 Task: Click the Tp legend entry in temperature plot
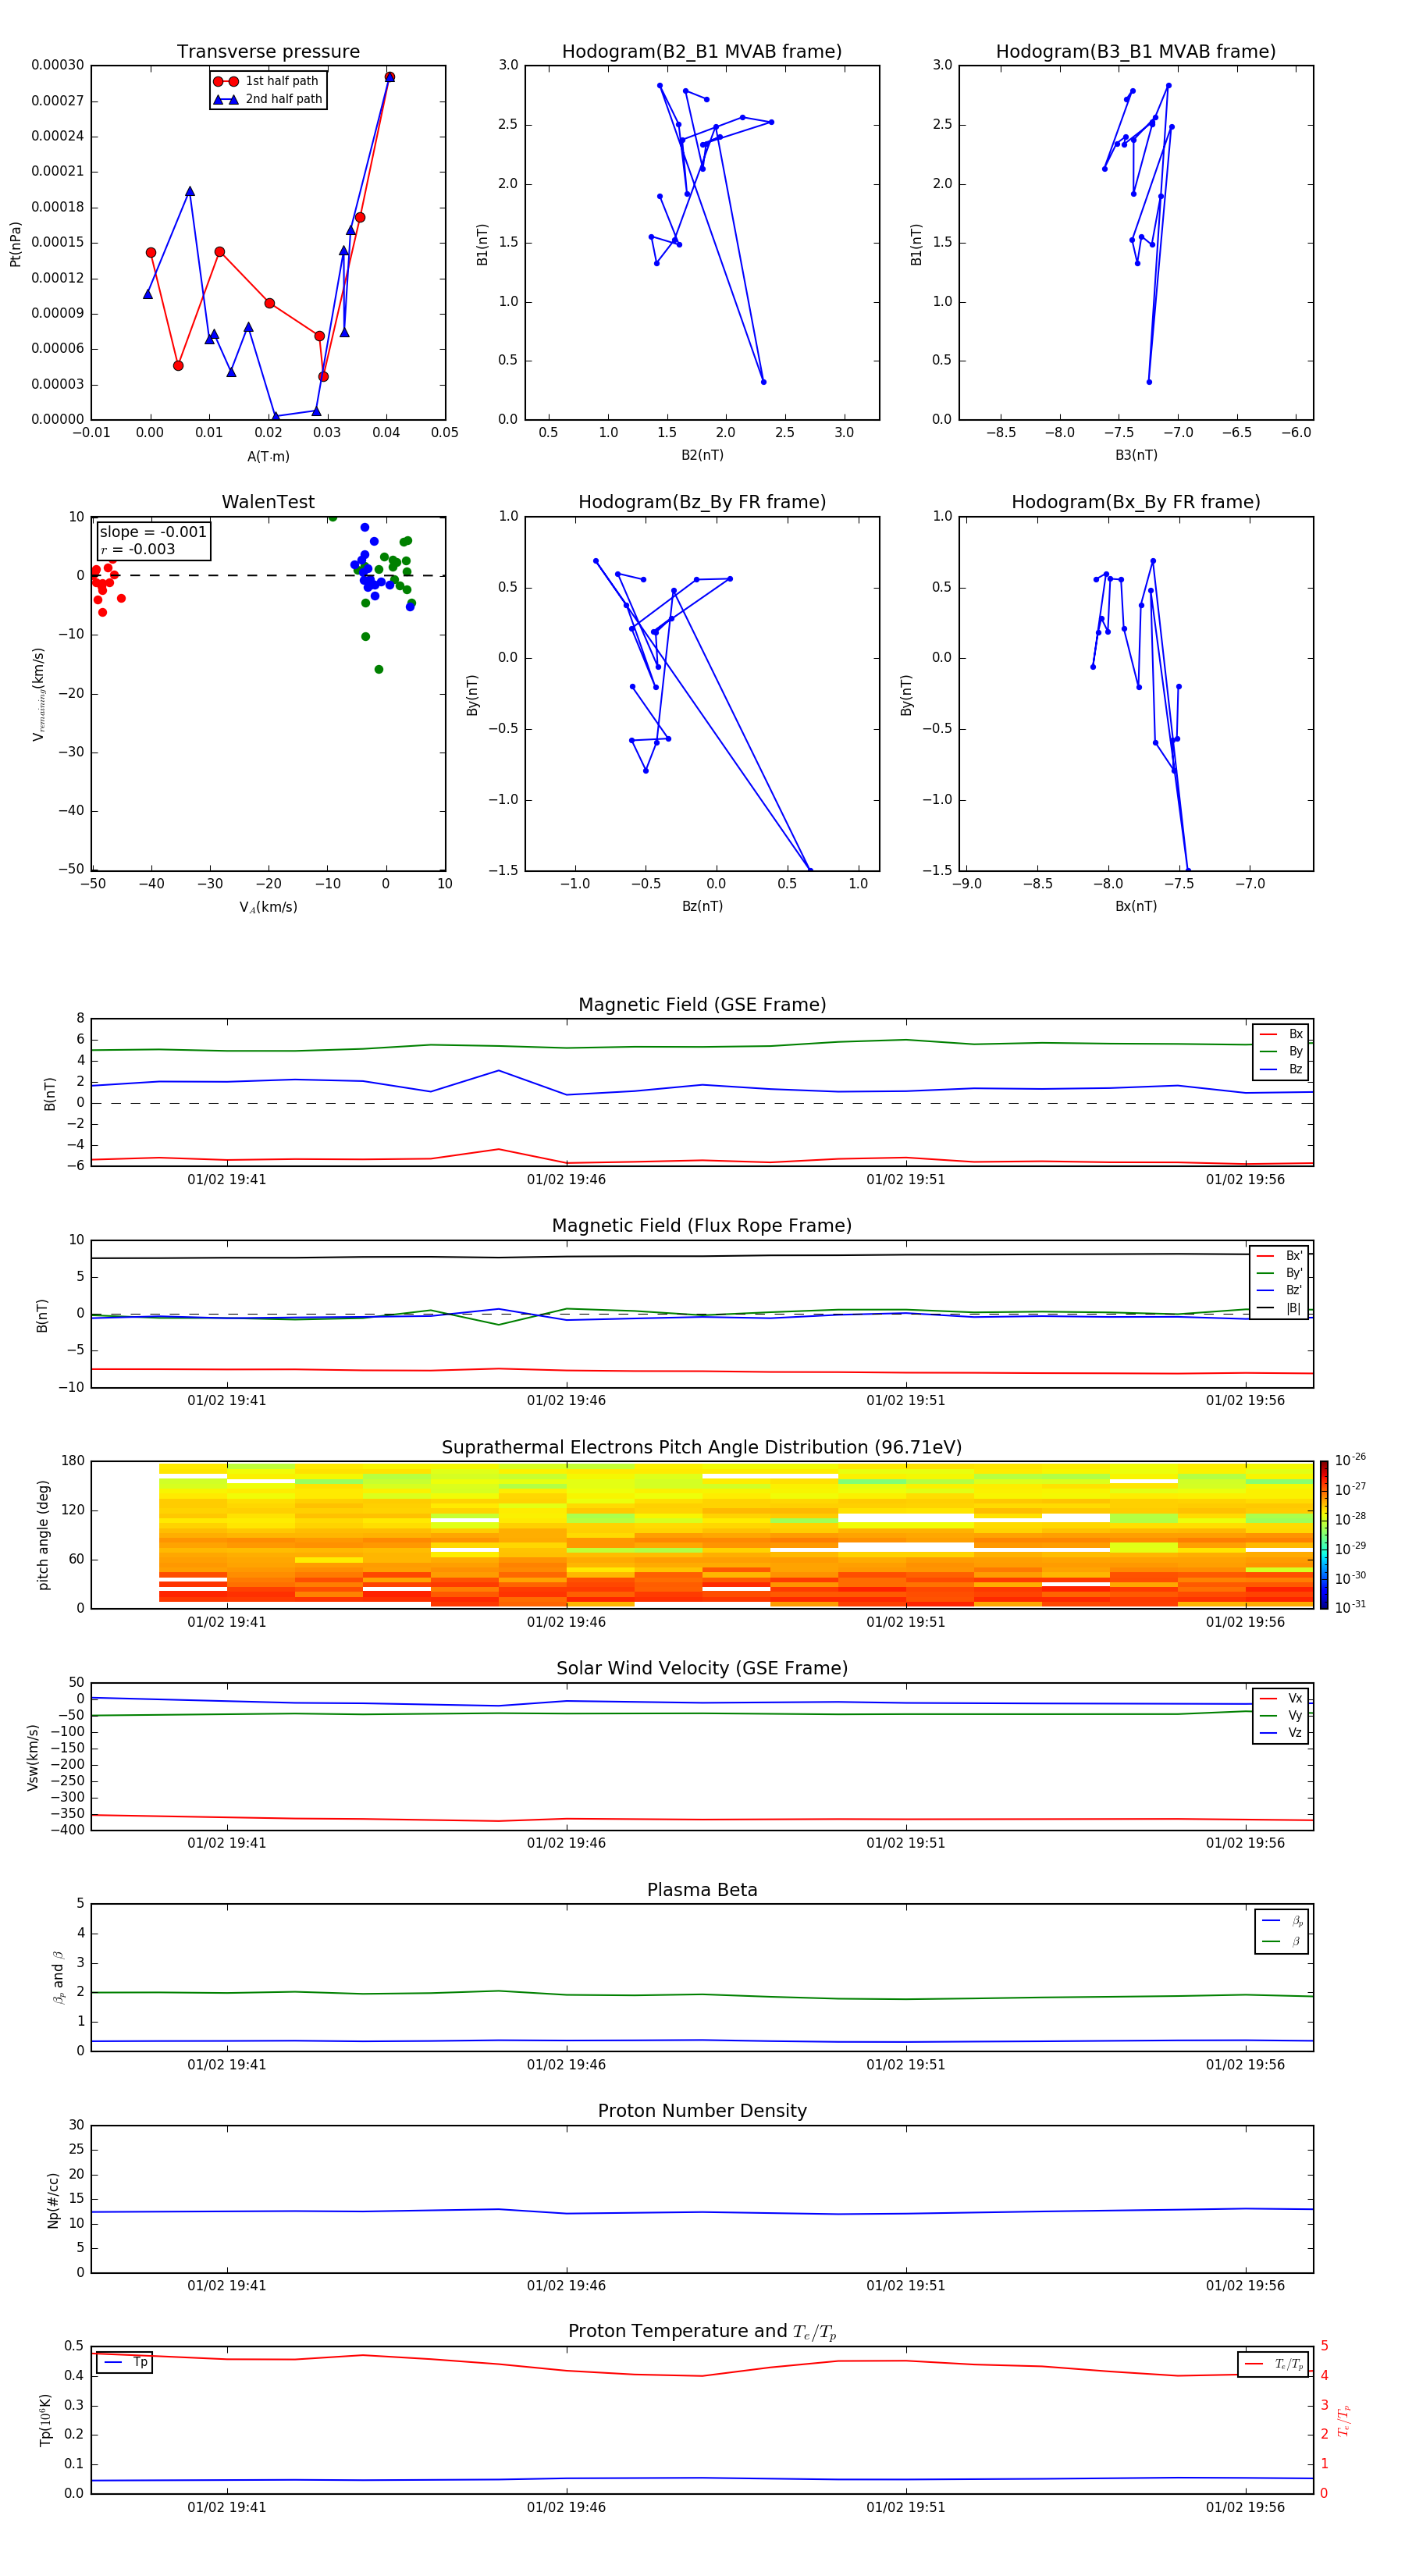(126, 2363)
